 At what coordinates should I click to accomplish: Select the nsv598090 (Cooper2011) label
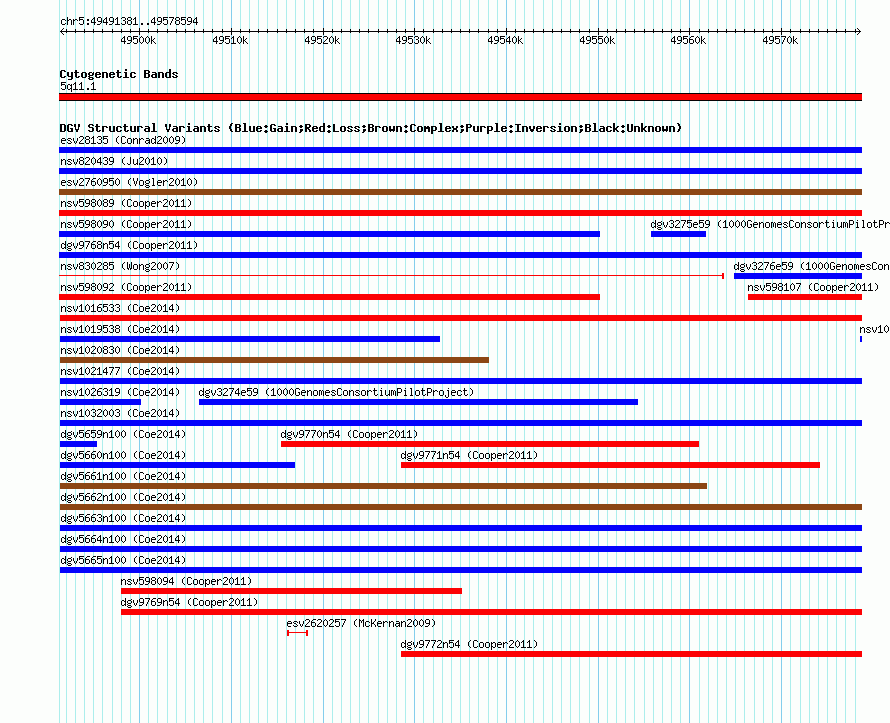(126, 224)
